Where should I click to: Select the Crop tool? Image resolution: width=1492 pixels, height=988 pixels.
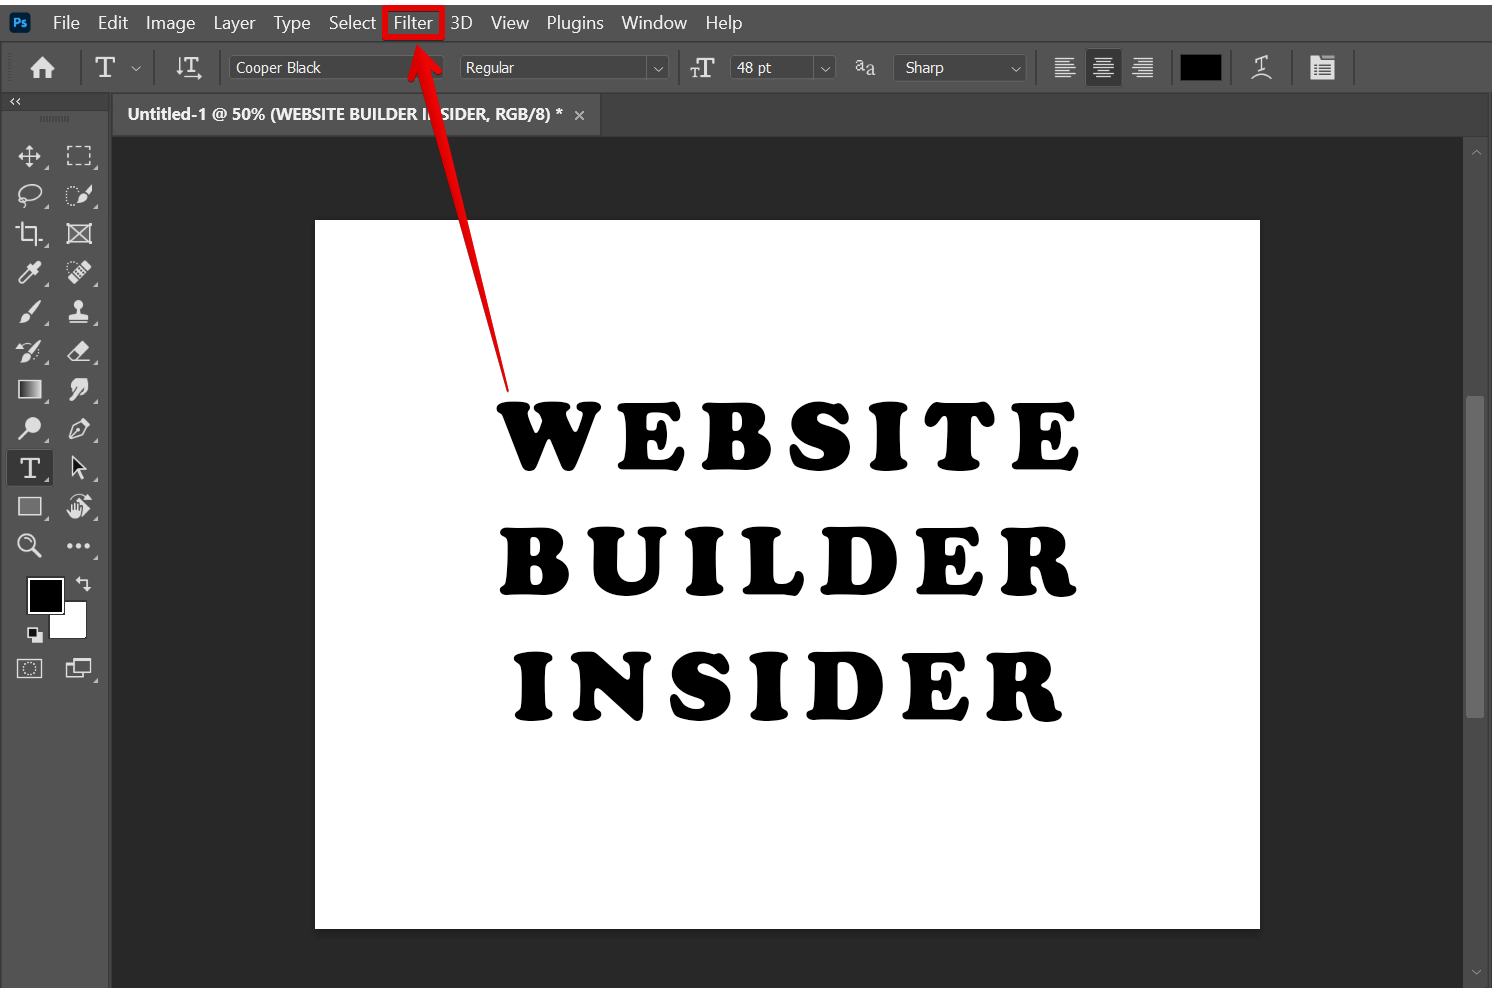point(29,234)
